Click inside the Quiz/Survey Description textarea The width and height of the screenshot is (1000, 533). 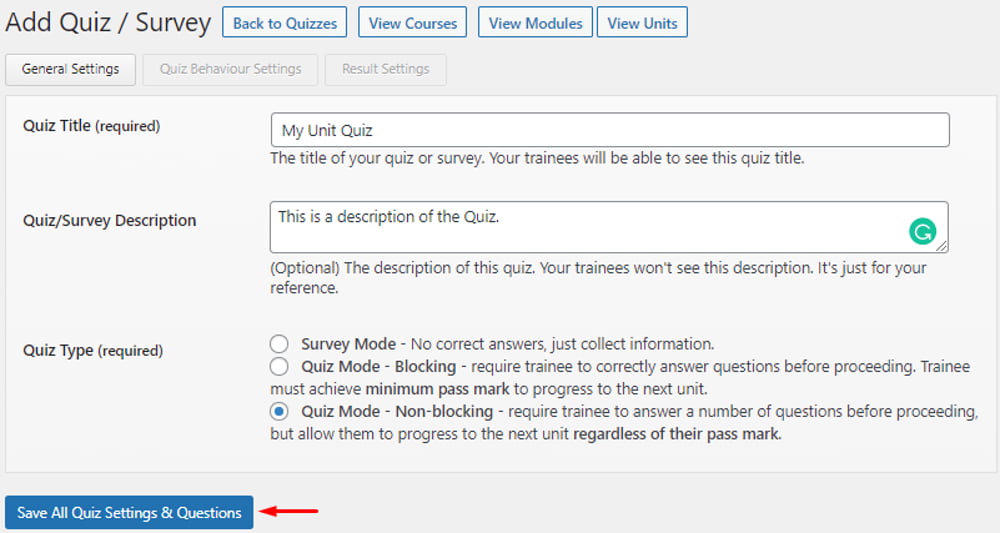point(590,227)
